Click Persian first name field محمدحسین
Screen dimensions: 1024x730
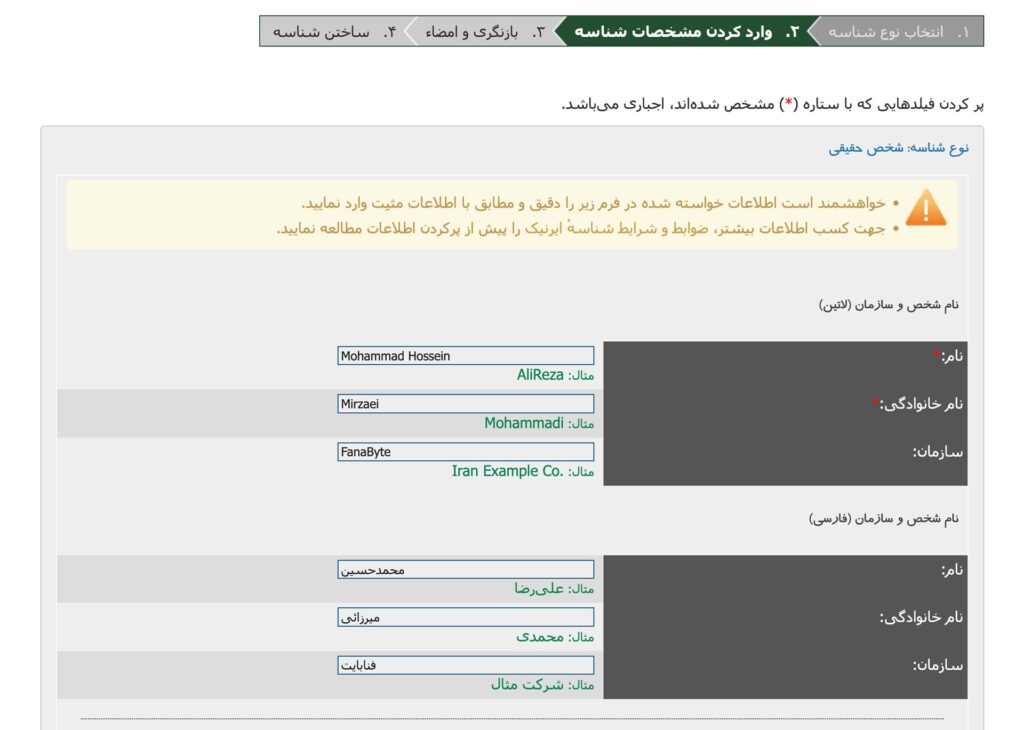click(466, 569)
